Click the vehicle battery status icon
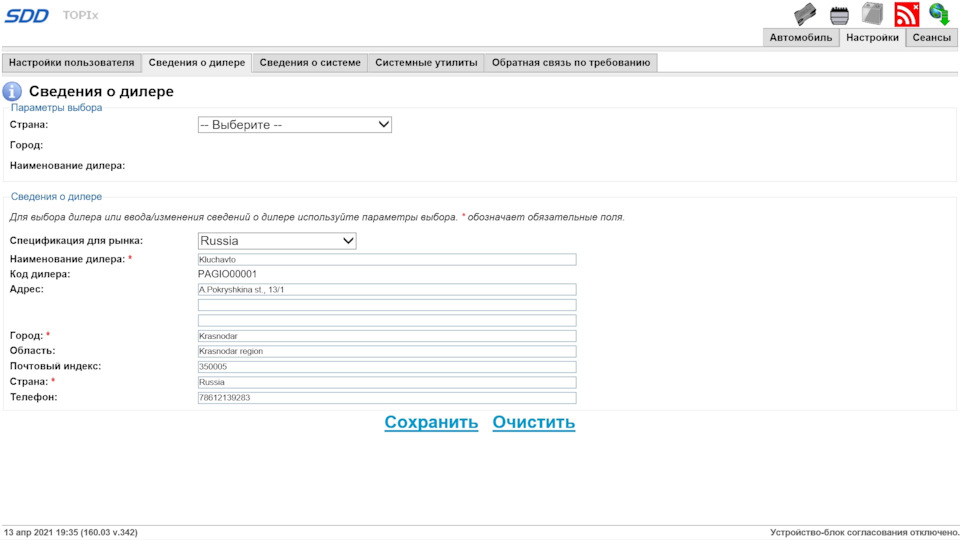This screenshot has height=540, width=960. [872, 14]
